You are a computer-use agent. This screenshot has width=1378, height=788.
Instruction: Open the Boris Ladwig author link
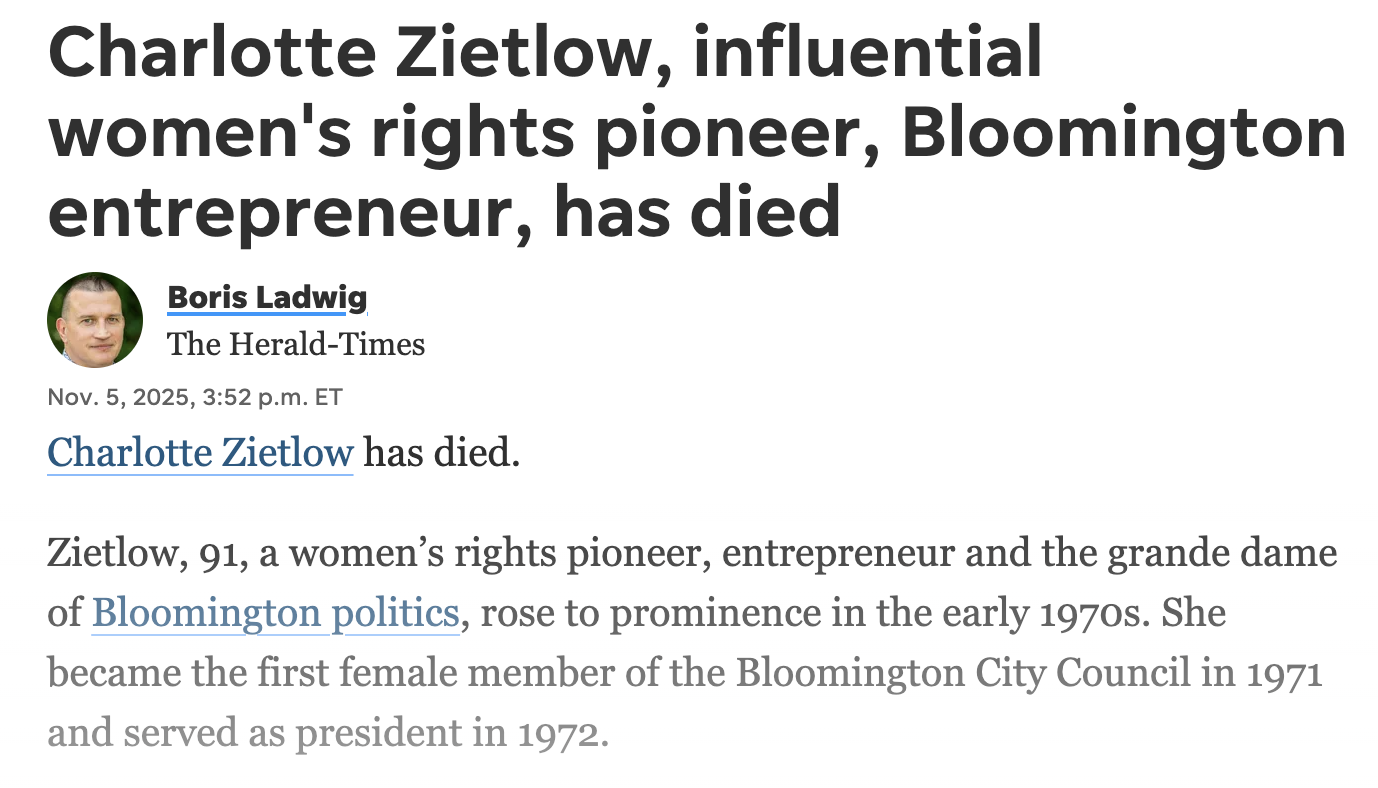(x=267, y=297)
